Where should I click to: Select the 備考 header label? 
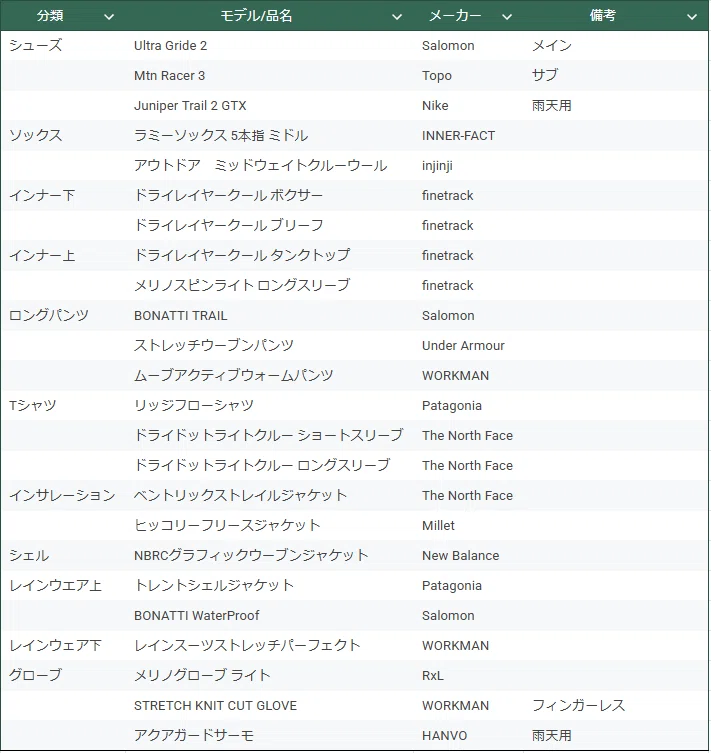603,16
